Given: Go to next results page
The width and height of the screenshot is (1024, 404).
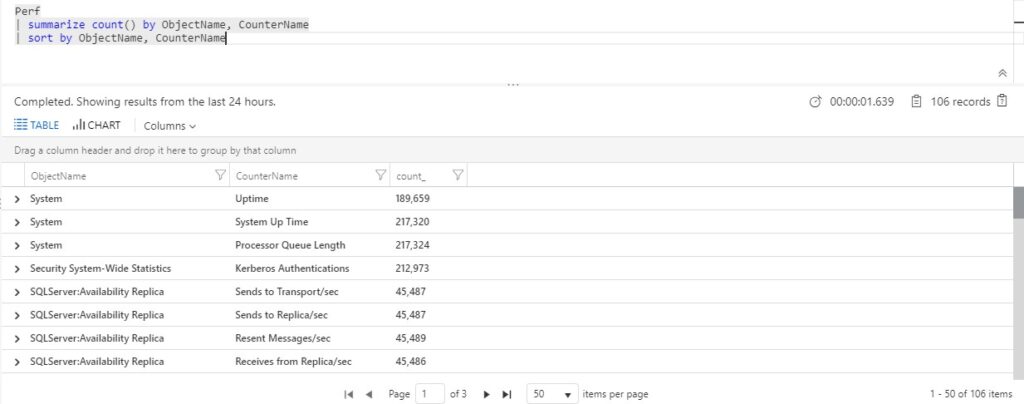Looking at the screenshot, I should 486,394.
